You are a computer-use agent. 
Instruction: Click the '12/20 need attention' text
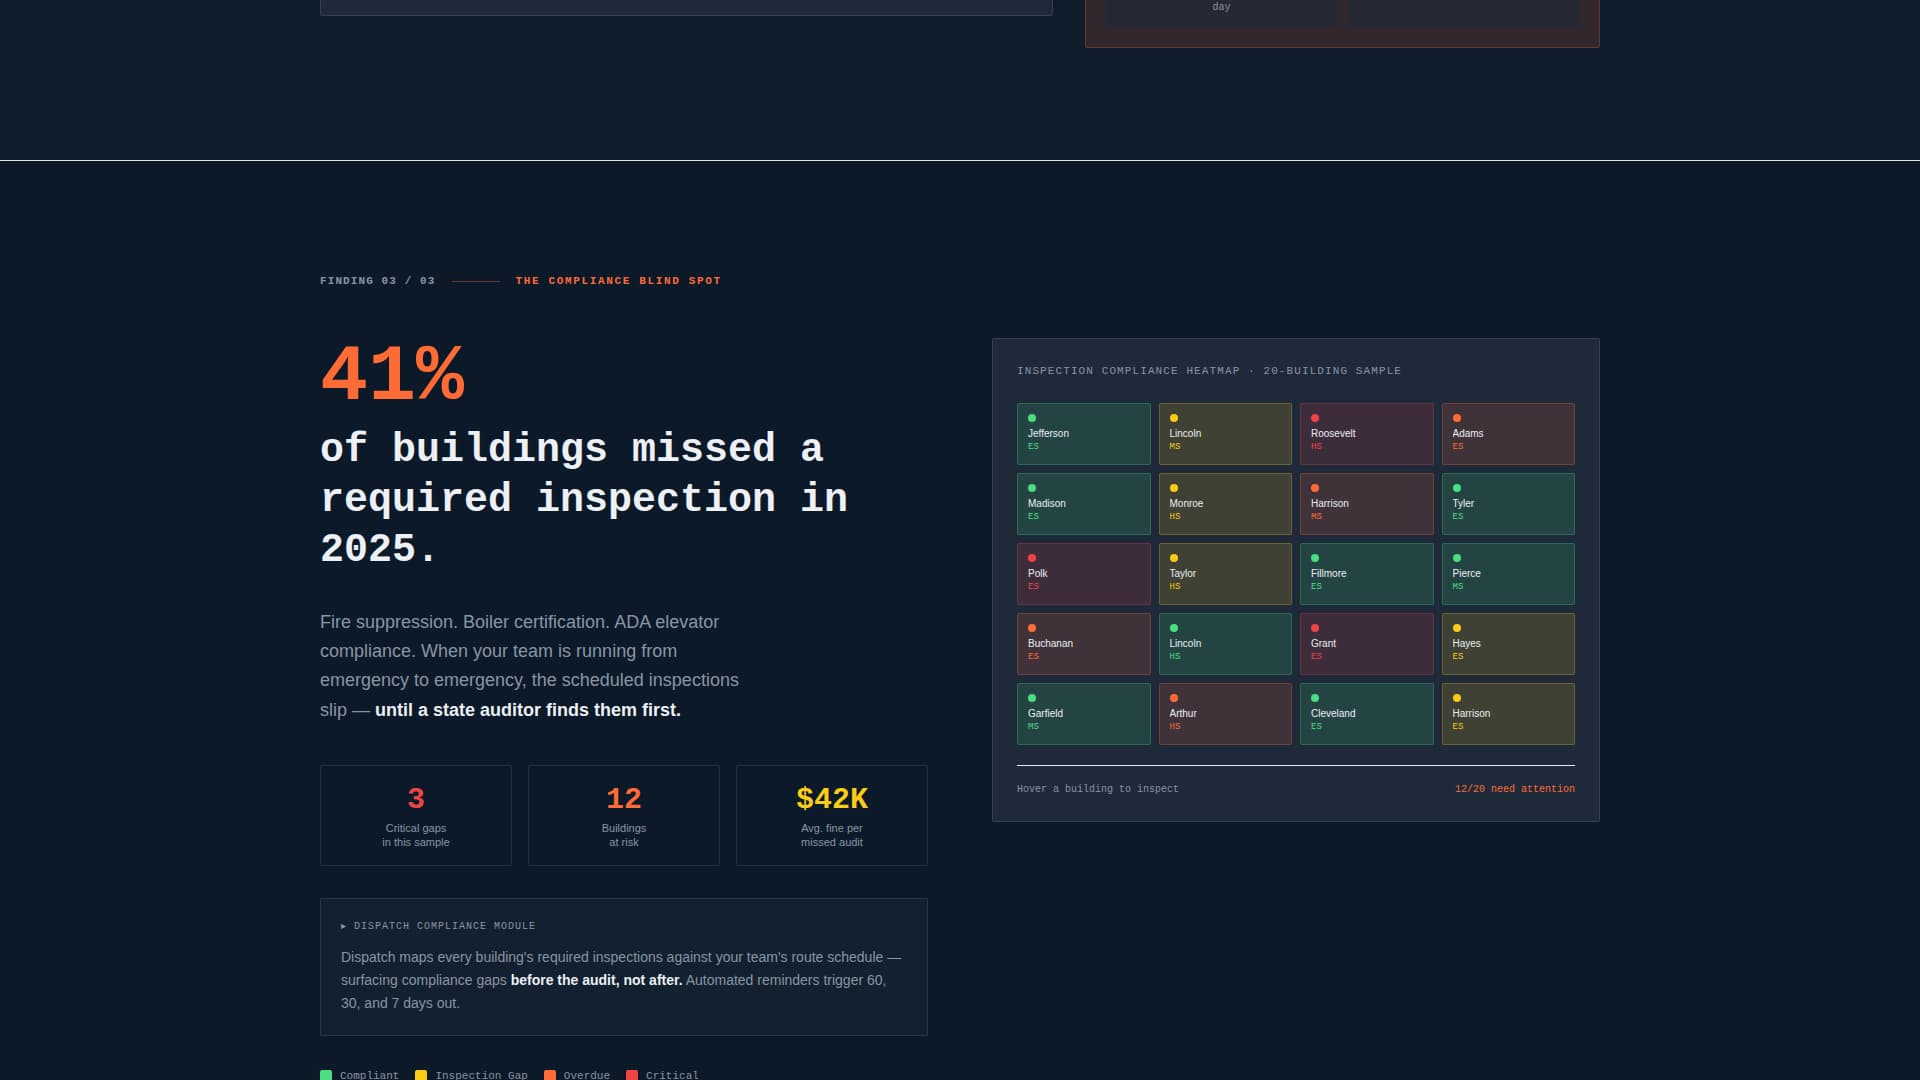[1514, 789]
